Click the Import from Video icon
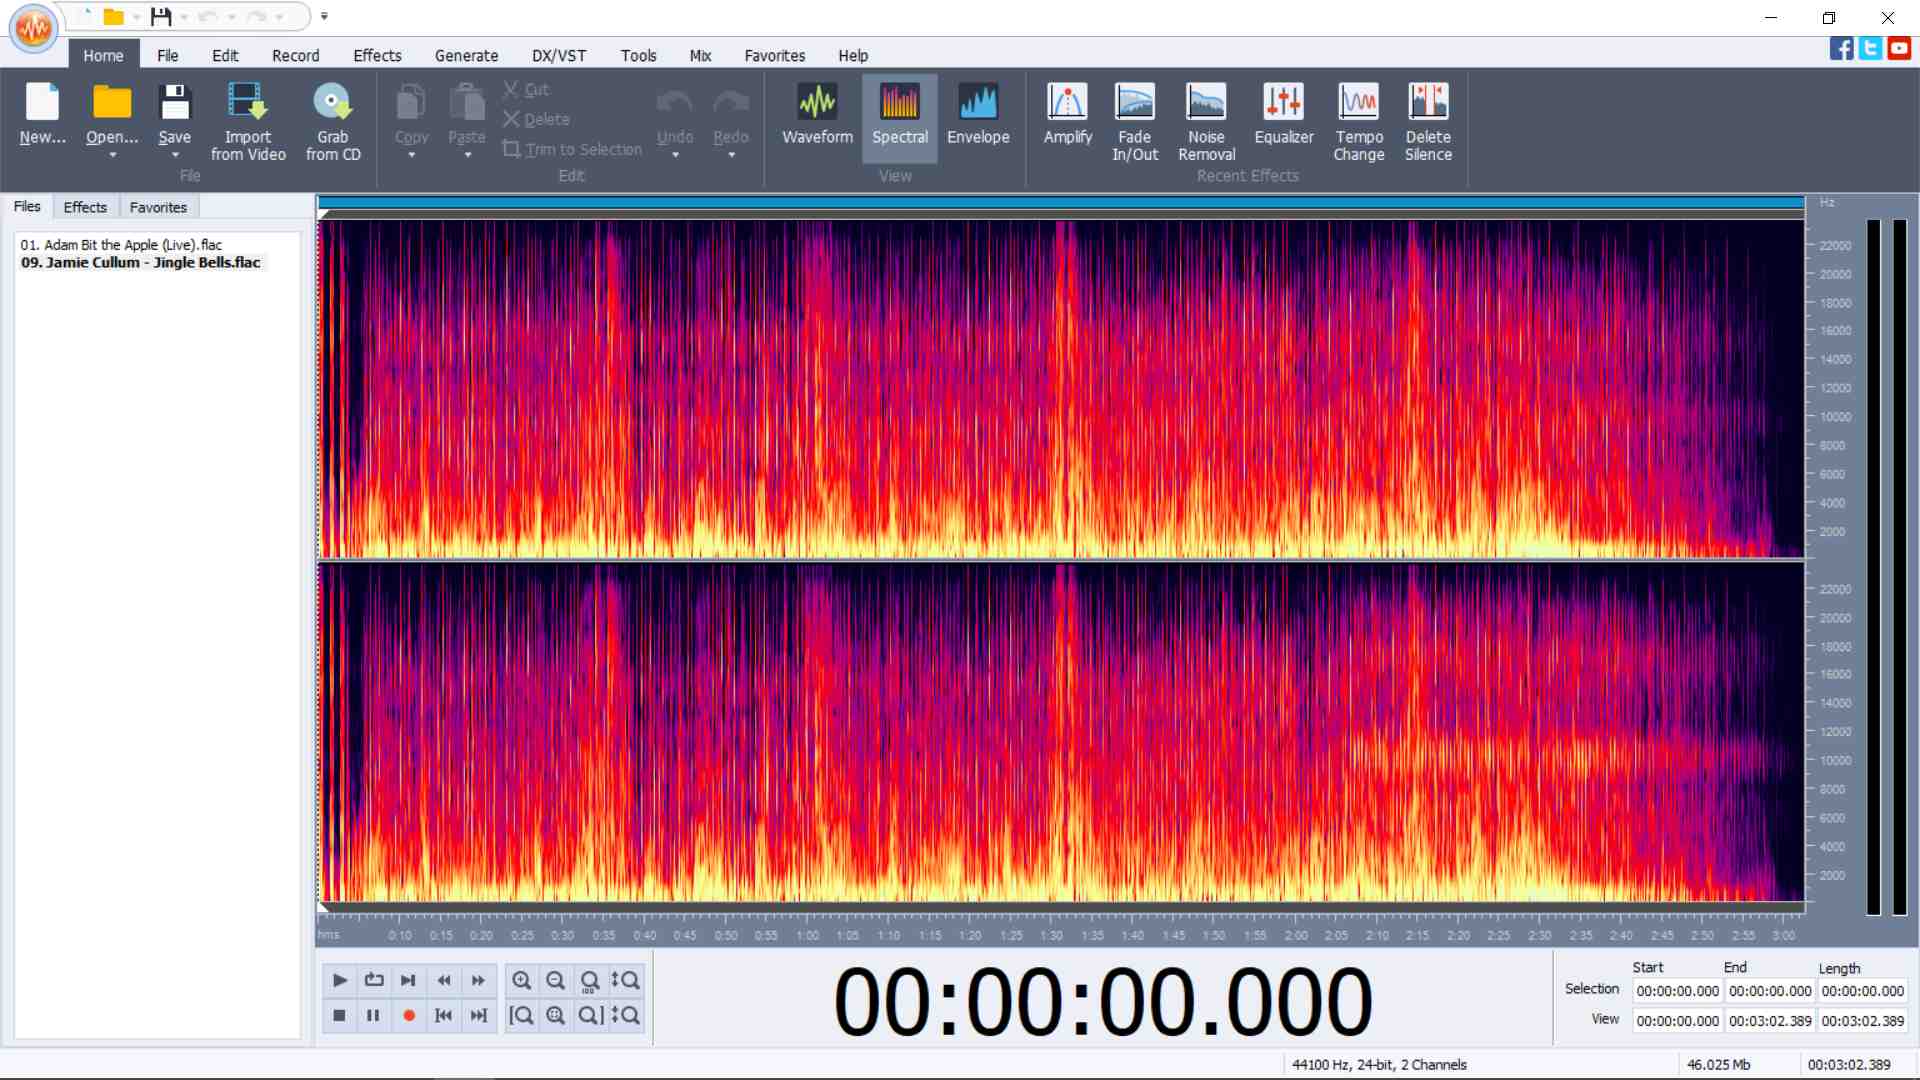The image size is (1920, 1080). tap(248, 121)
